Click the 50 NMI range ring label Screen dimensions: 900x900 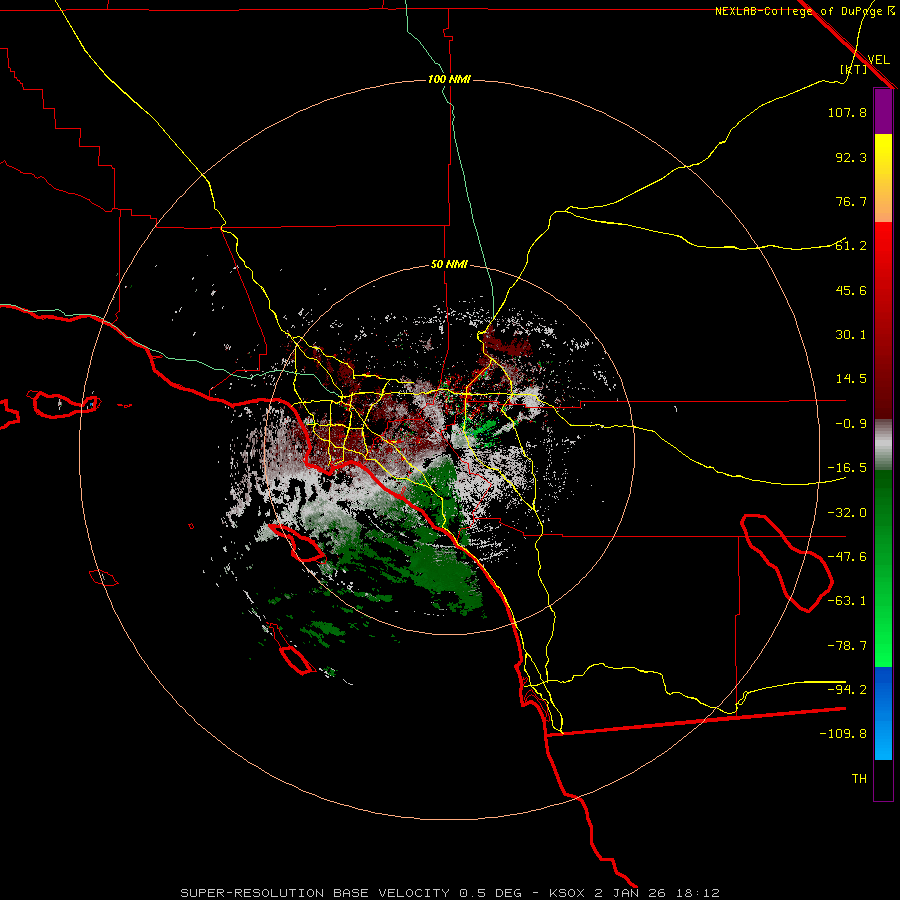[449, 264]
